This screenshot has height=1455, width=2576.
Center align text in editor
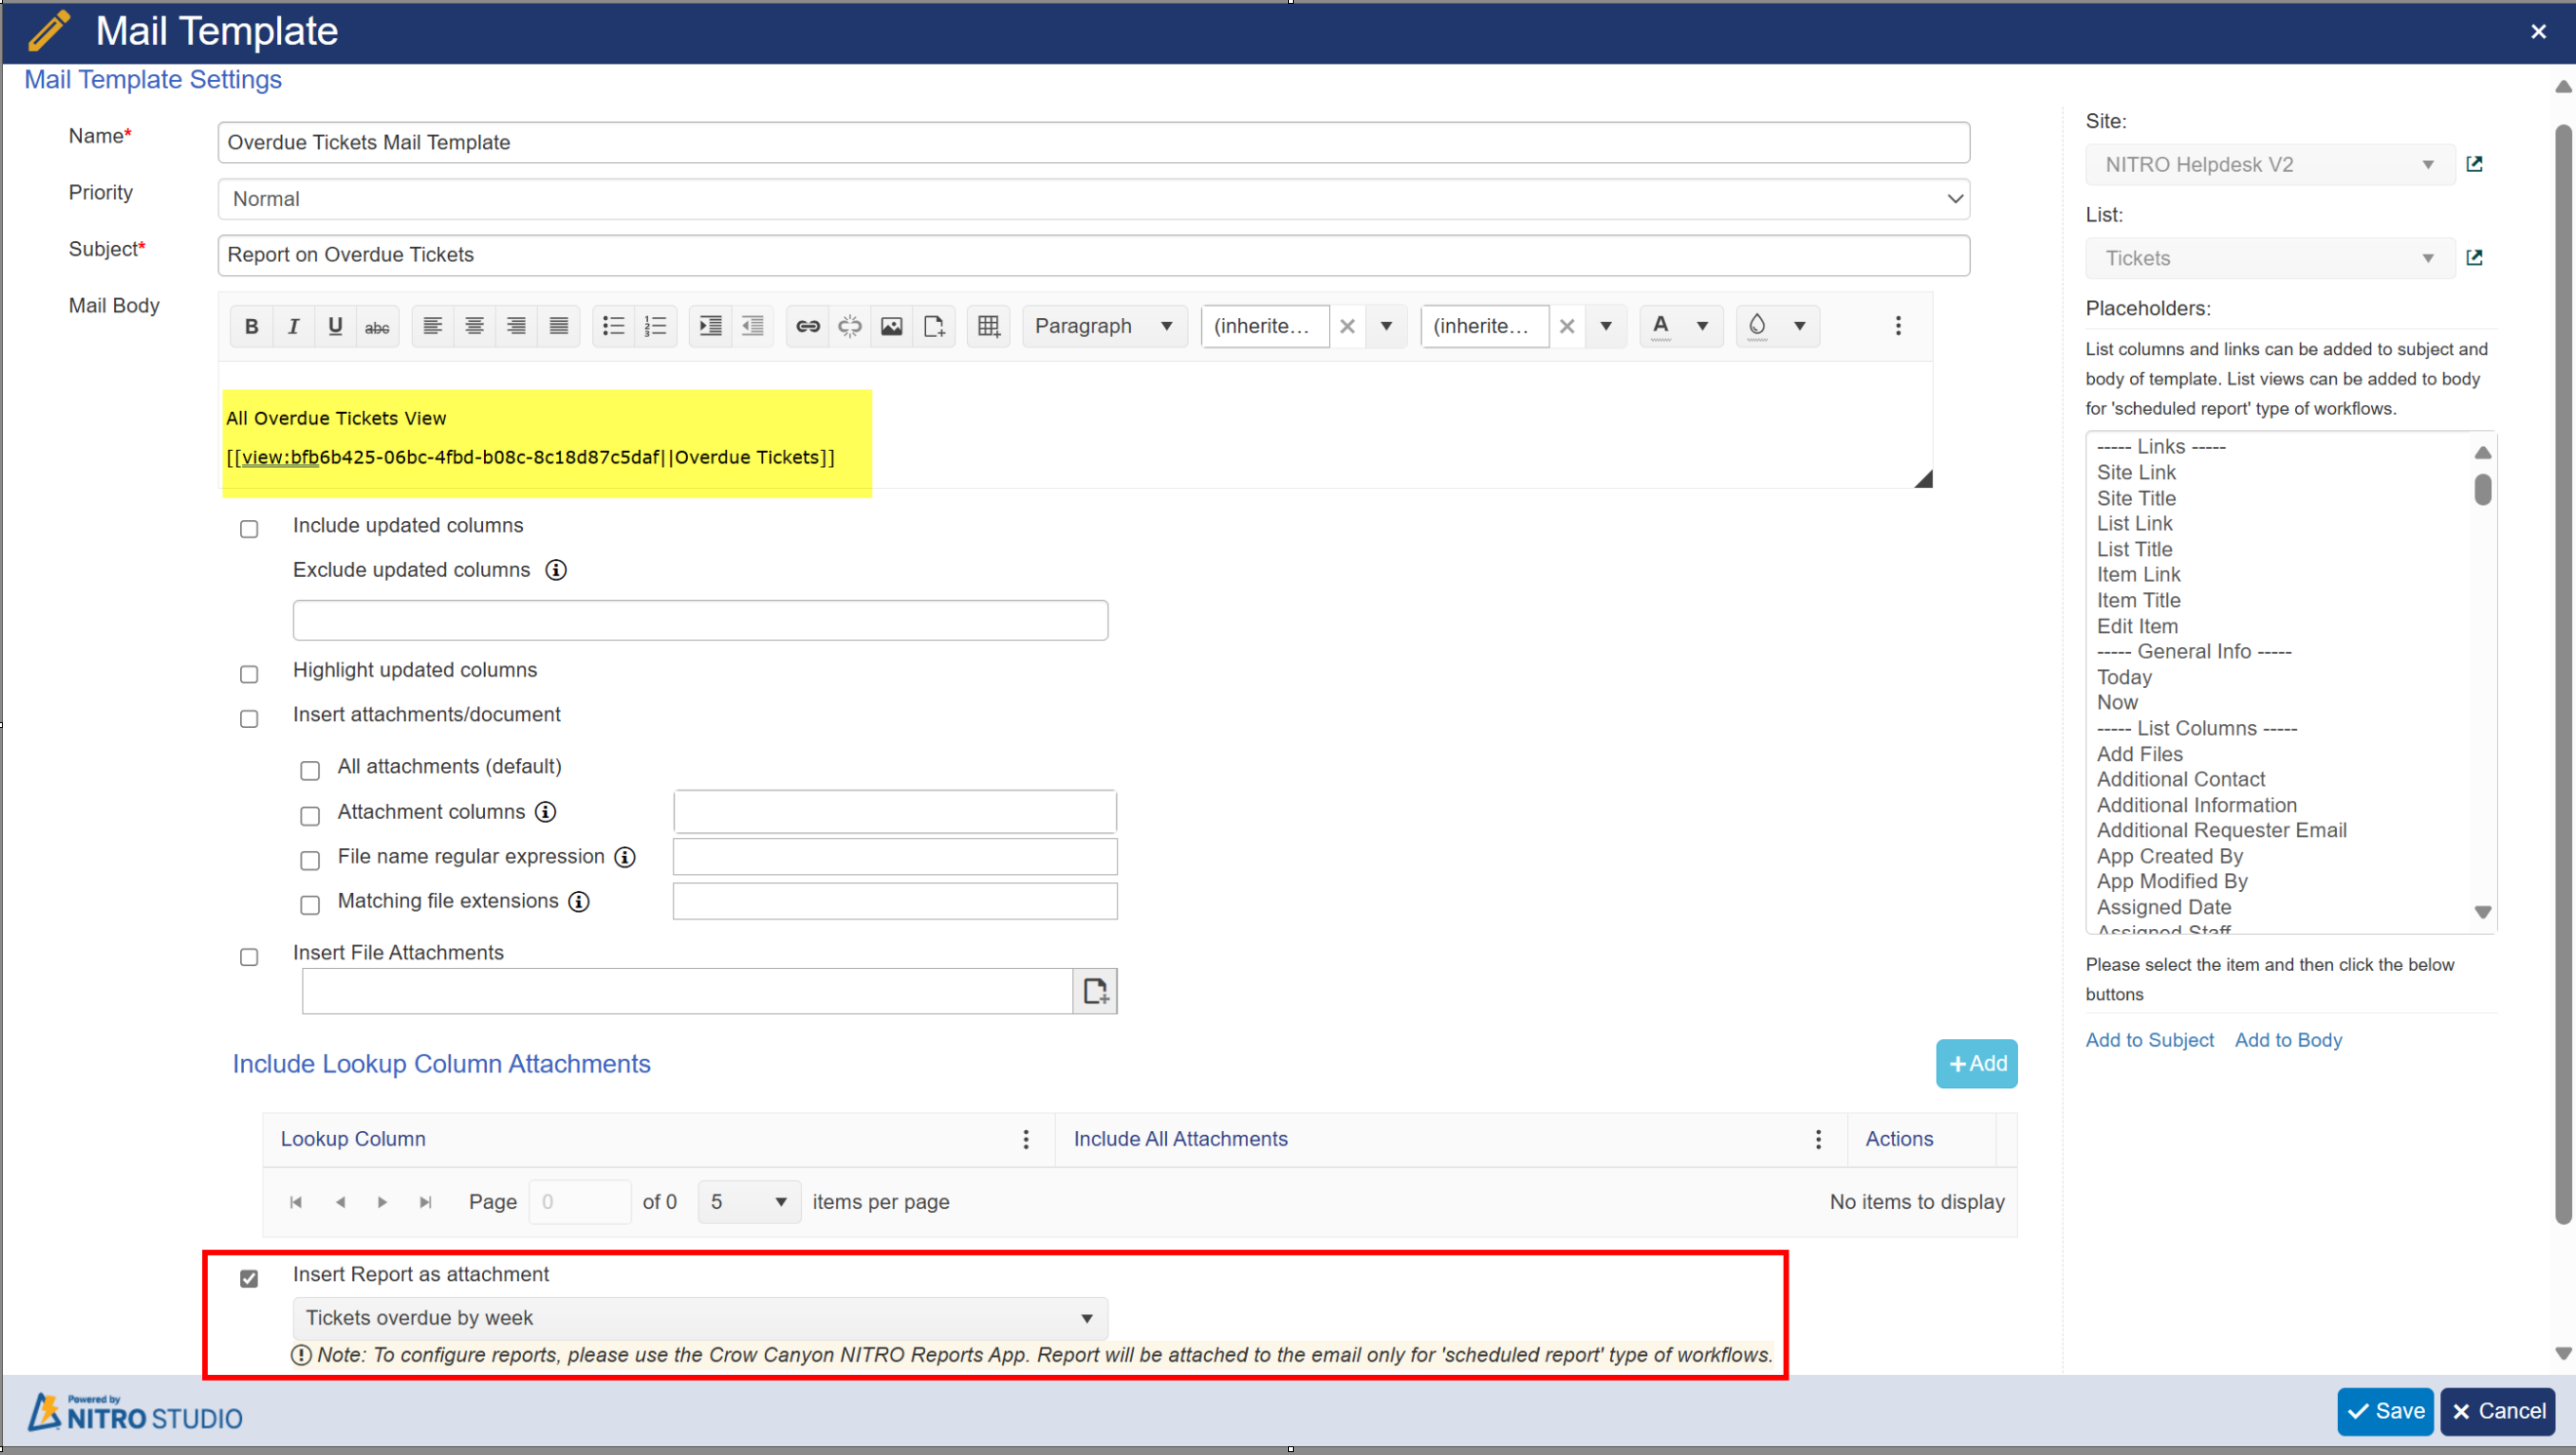click(474, 326)
